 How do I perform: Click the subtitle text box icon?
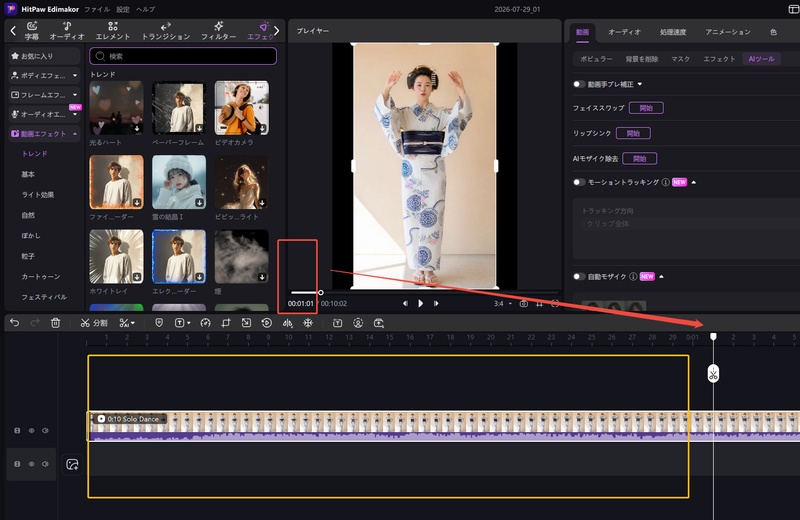click(337, 323)
